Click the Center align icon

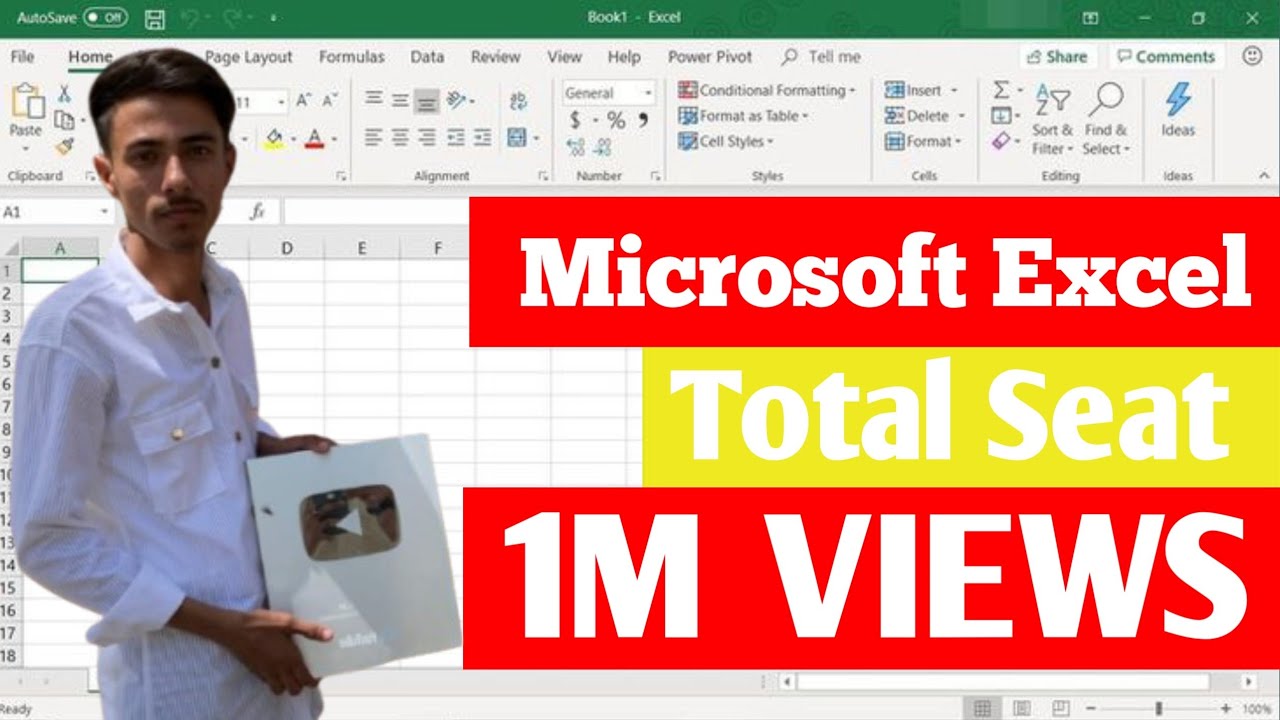point(400,138)
